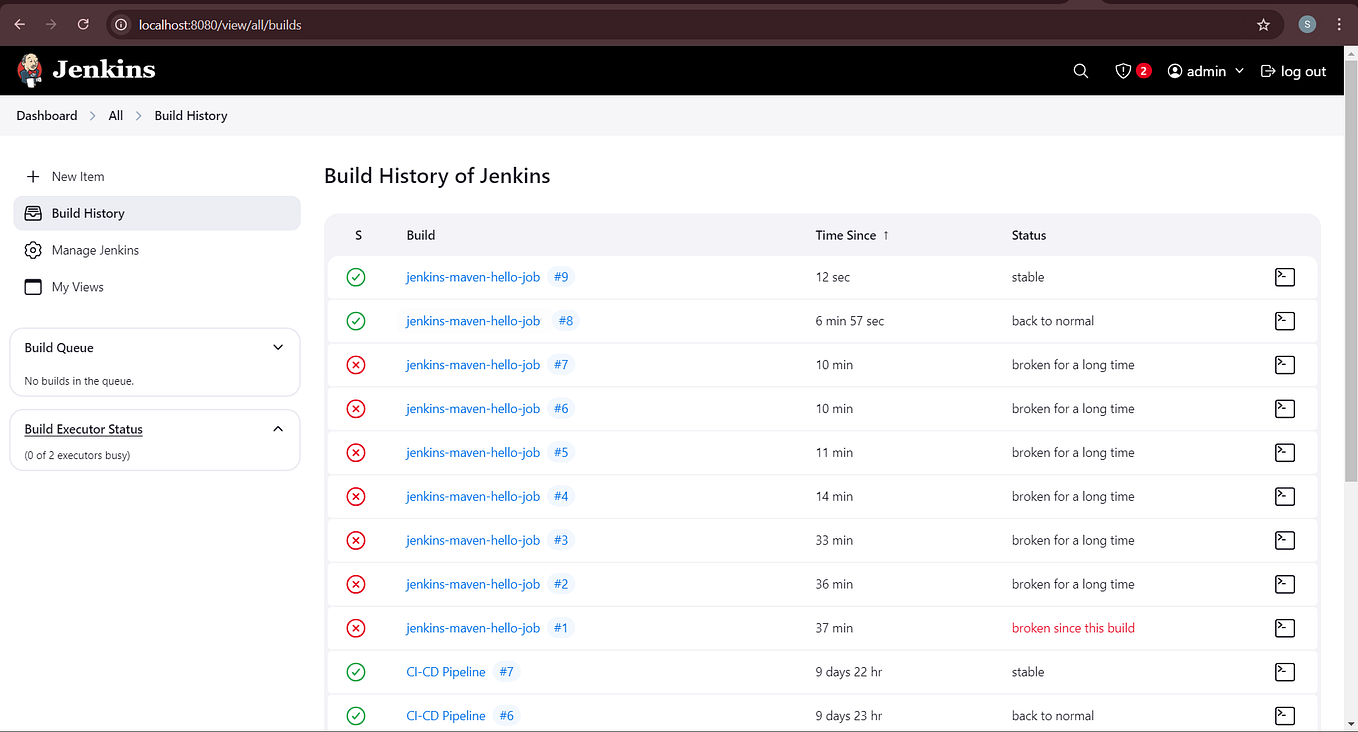Expand the Build Queue panel
The image size is (1358, 732).
[278, 347]
